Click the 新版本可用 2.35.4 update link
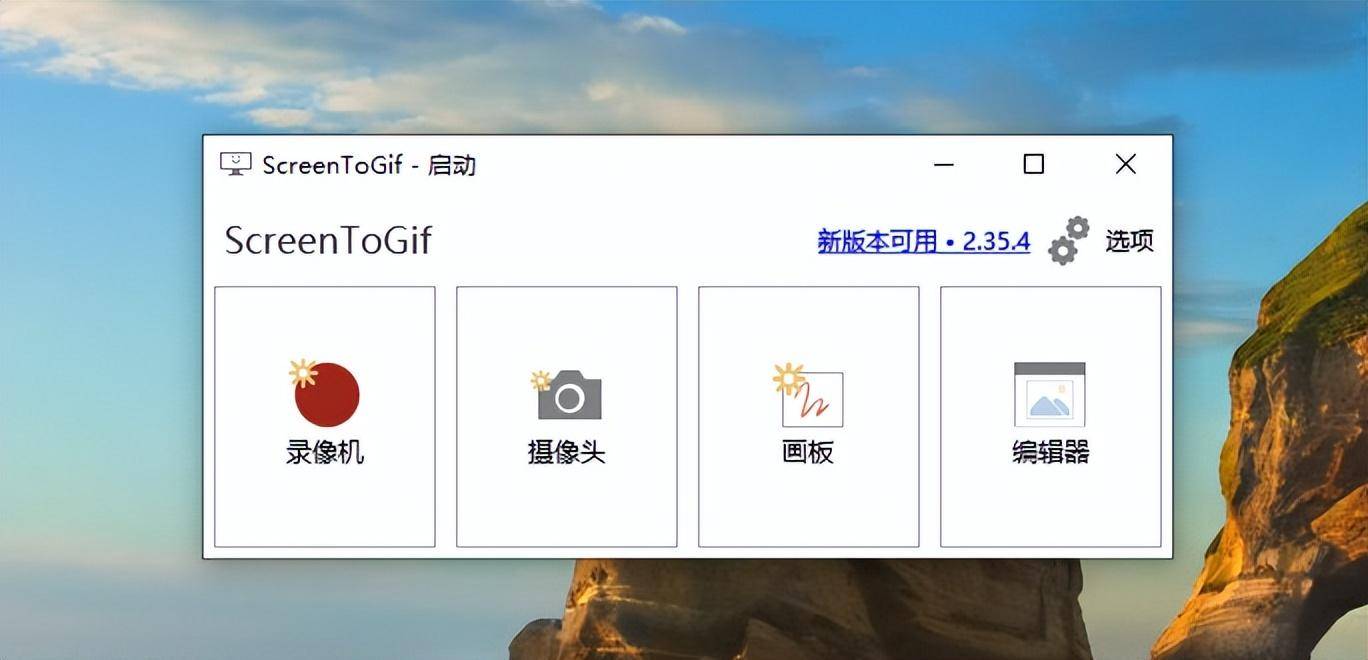The width and height of the screenshot is (1368, 660). 924,241
